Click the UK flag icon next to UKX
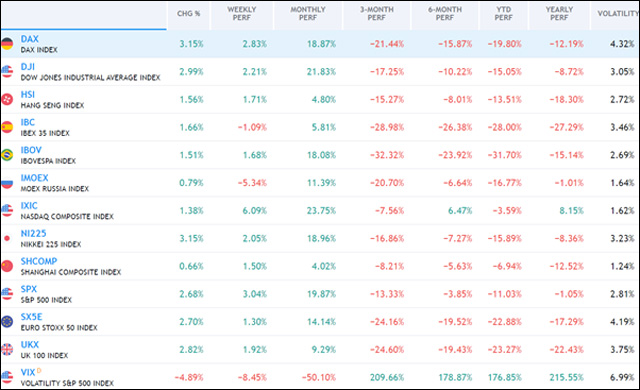 (x=7, y=349)
